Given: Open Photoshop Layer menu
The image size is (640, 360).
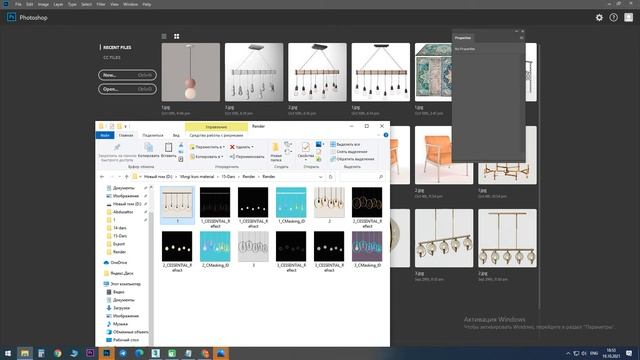Looking at the screenshot, I should [58, 4].
